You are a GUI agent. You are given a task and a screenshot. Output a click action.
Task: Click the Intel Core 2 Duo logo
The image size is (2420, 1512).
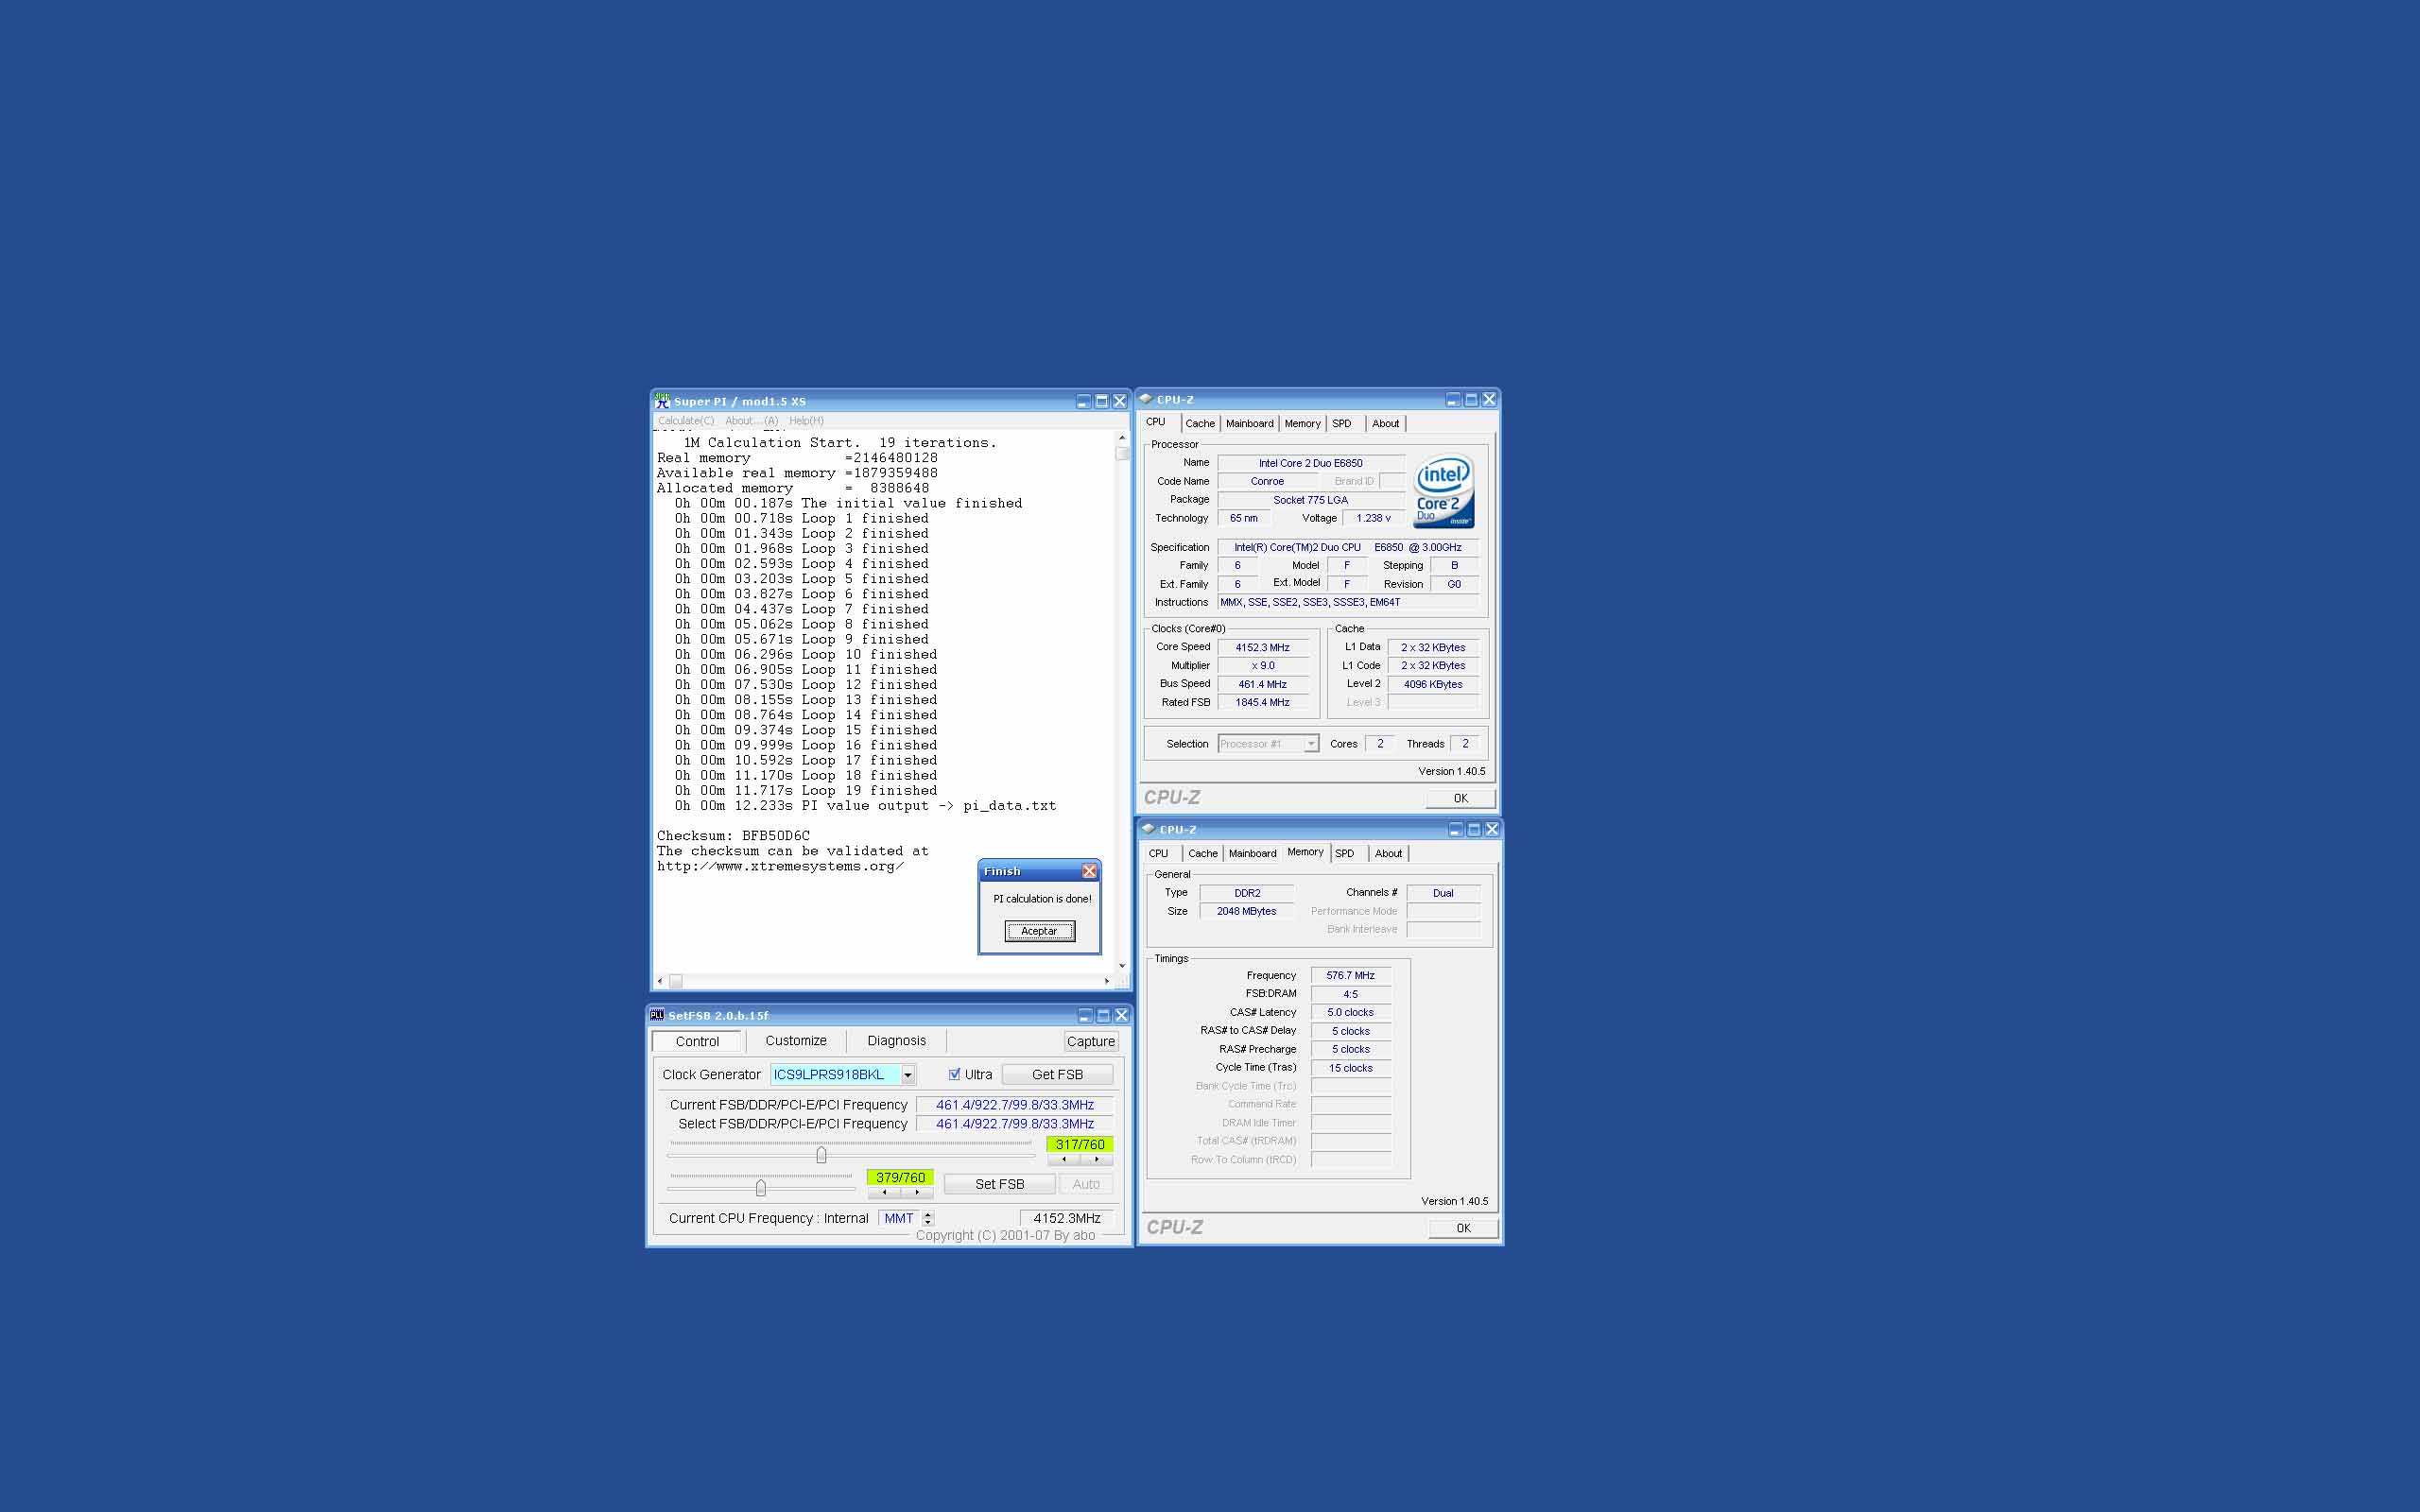pos(1443,491)
